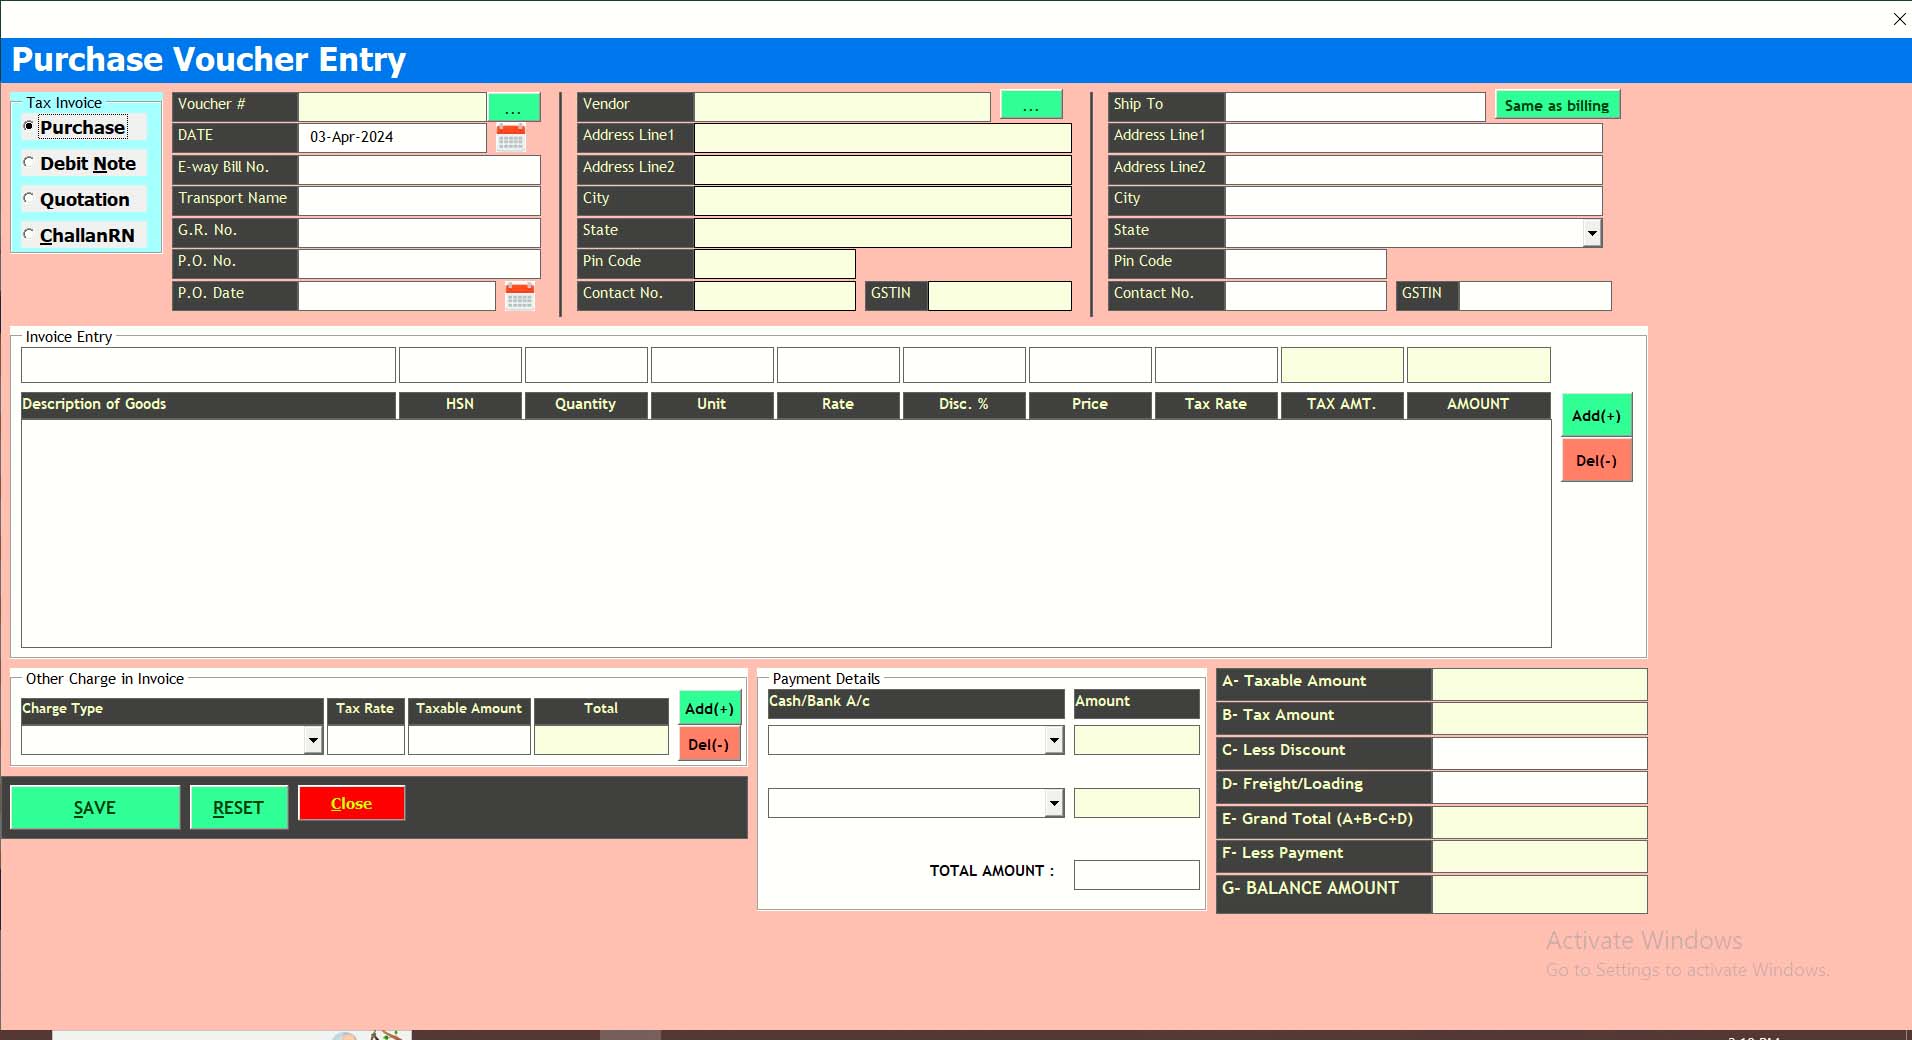Viewport: 1912px width, 1040px height.
Task: Click the Vendor lookup ellipsis button
Action: point(1030,105)
